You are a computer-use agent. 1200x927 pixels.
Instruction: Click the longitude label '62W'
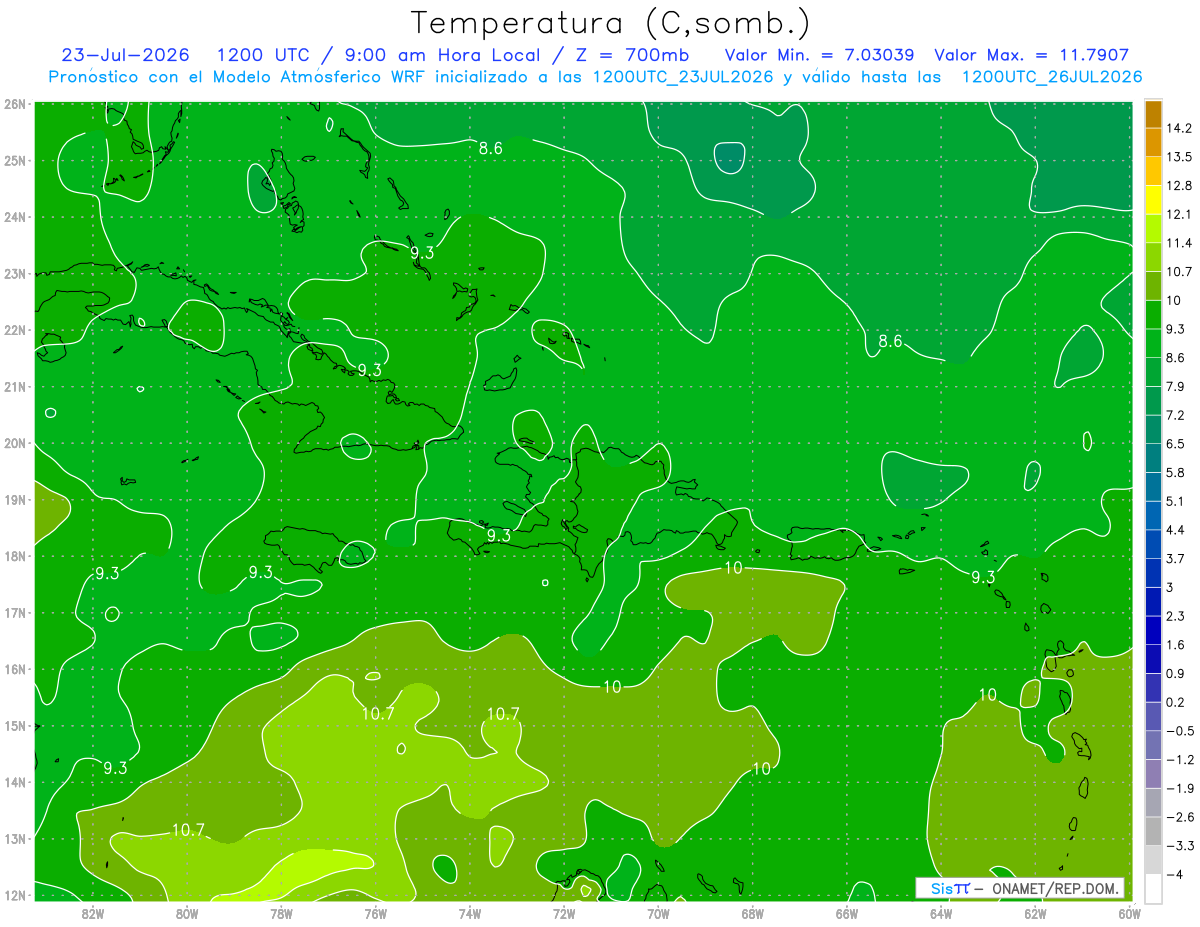point(1035,913)
